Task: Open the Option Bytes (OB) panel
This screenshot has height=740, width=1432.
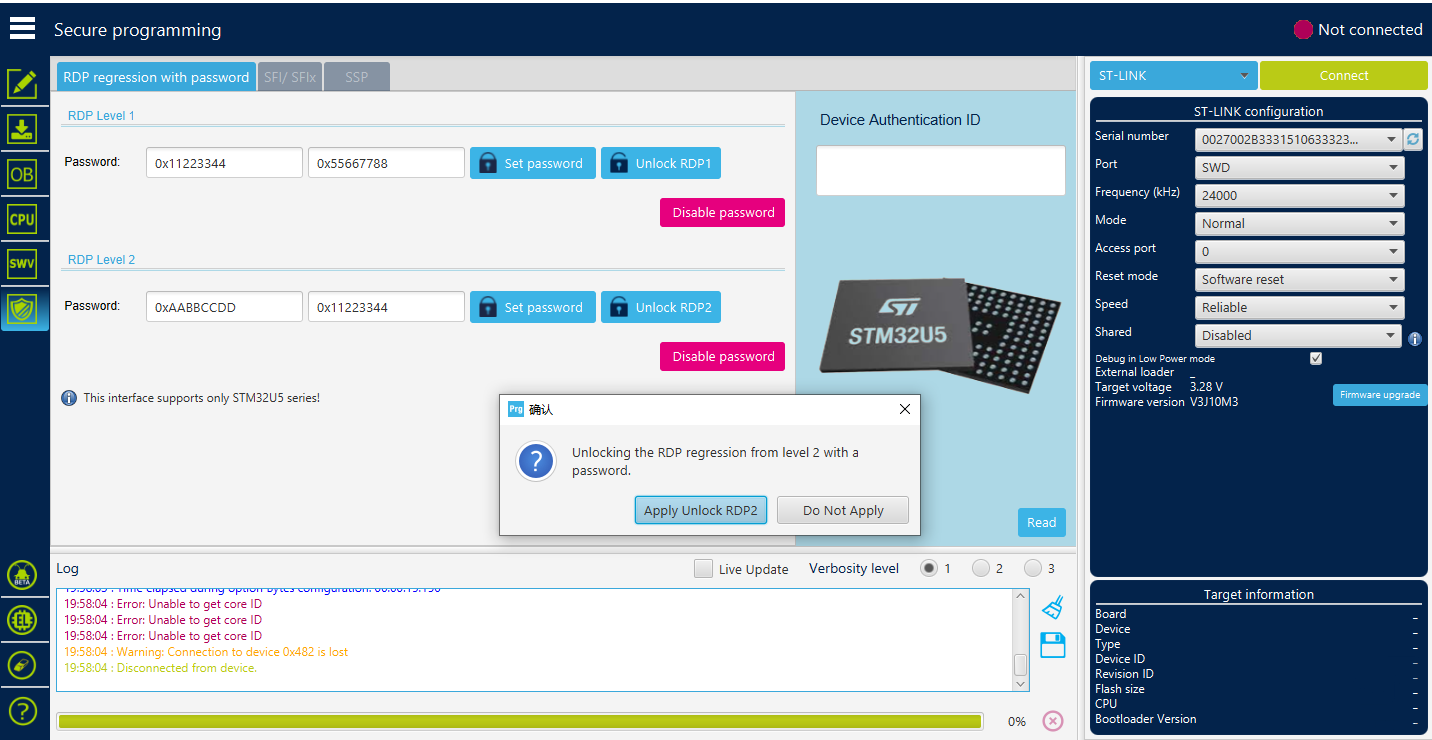Action: tap(22, 174)
